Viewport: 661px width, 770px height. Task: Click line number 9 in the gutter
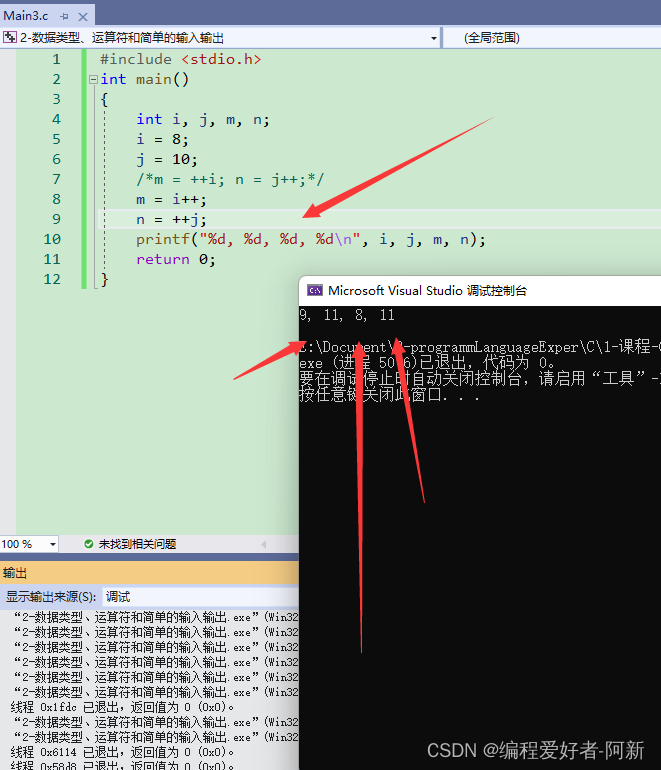click(x=56, y=219)
